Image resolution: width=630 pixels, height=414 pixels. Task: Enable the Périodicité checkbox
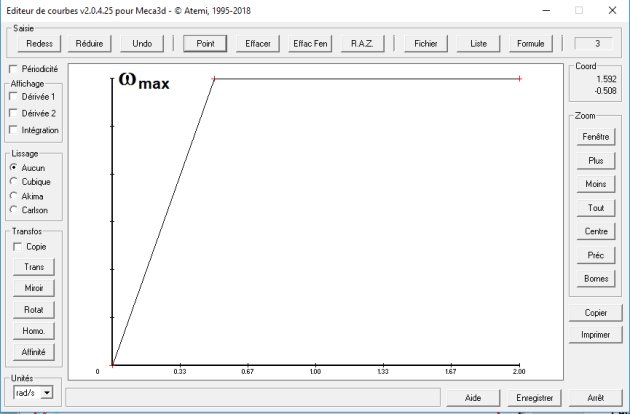pos(13,69)
